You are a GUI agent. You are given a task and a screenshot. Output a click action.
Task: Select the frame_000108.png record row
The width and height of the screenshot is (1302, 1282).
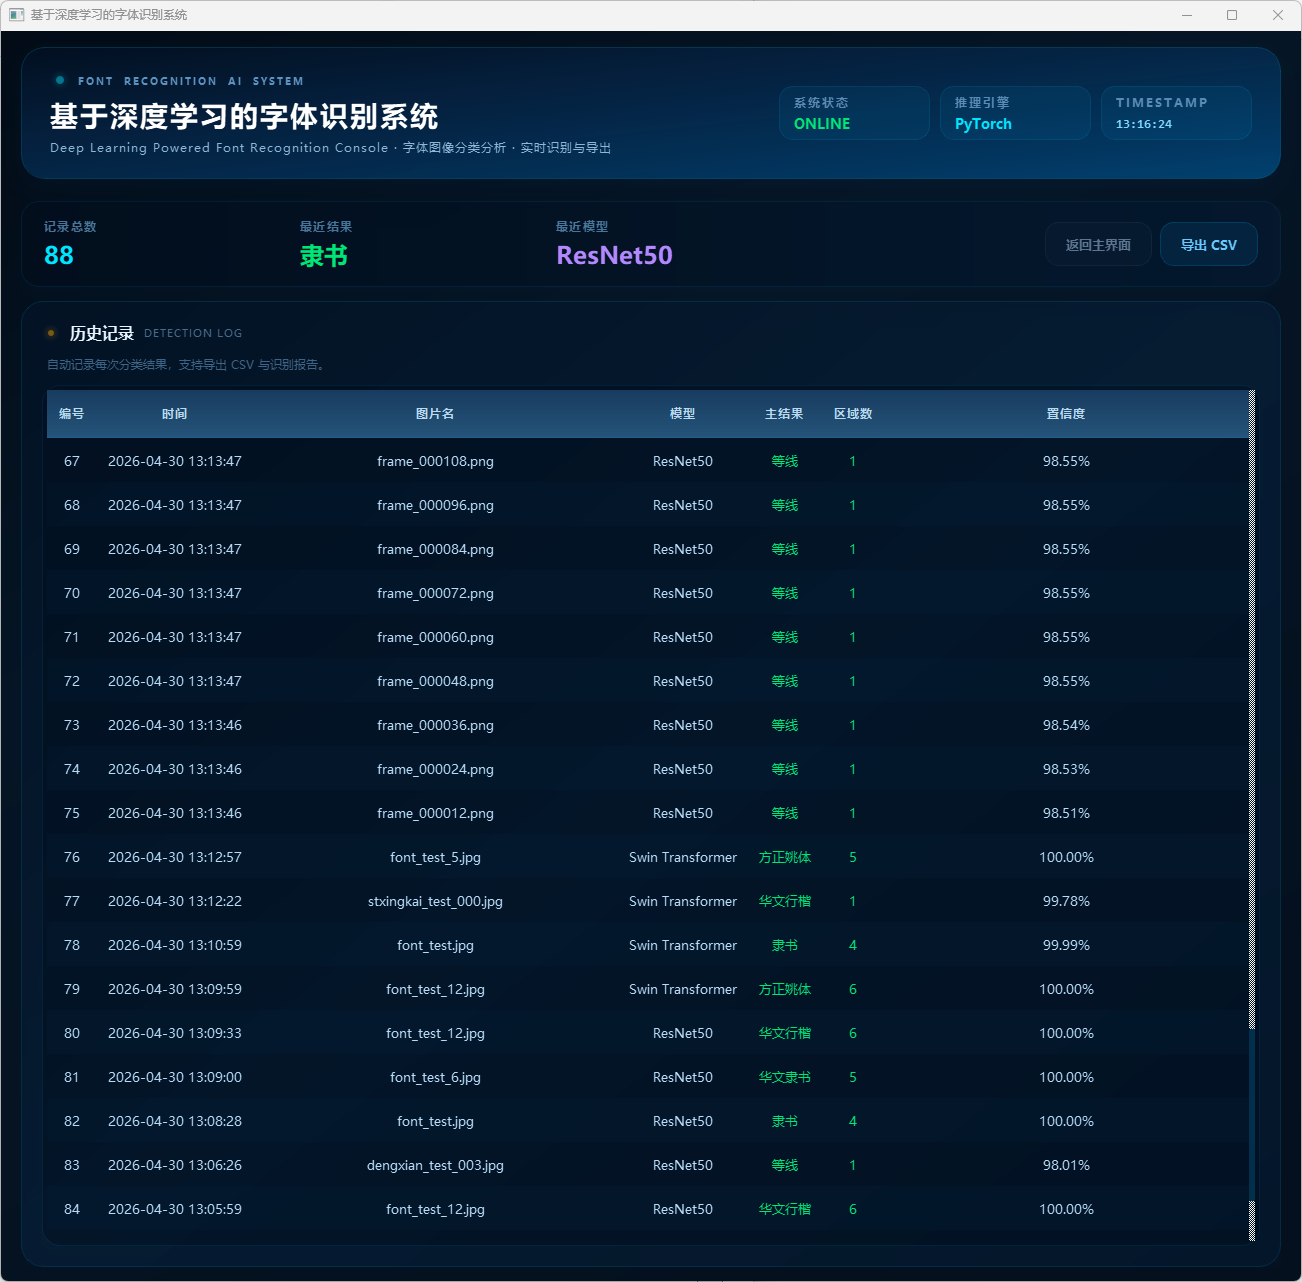coord(435,461)
